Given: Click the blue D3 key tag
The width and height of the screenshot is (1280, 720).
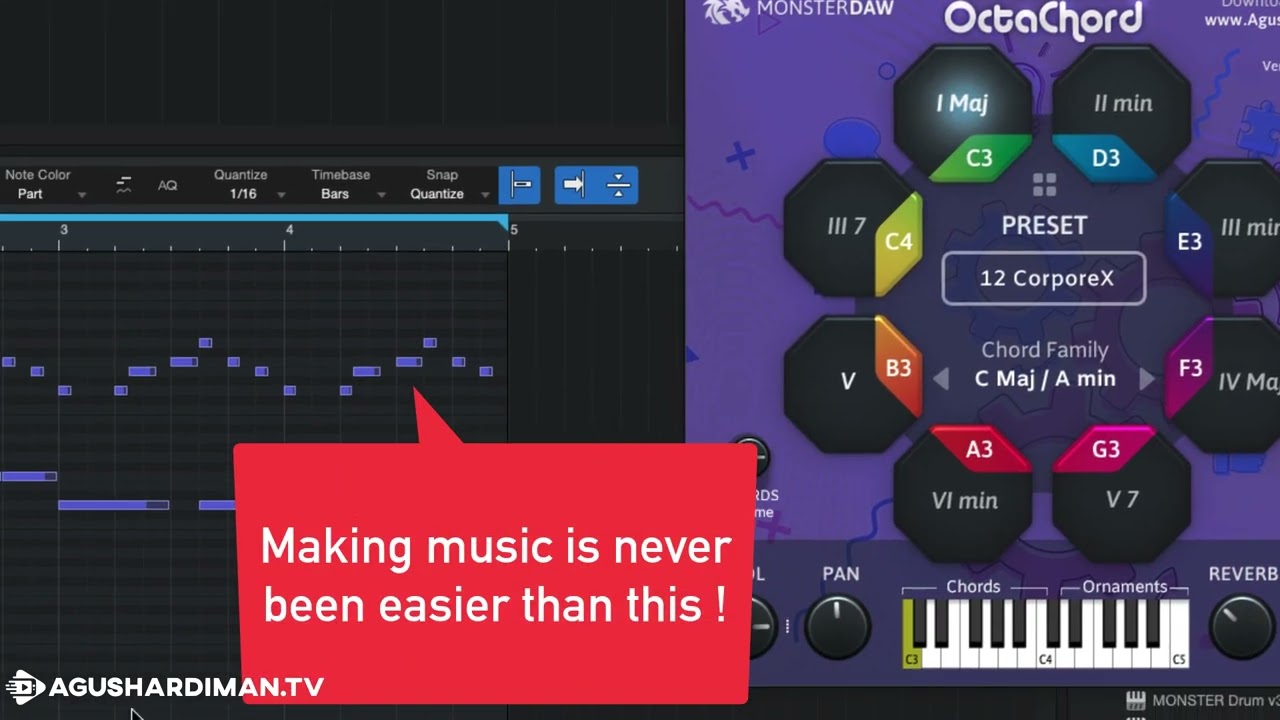Looking at the screenshot, I should (1104, 158).
